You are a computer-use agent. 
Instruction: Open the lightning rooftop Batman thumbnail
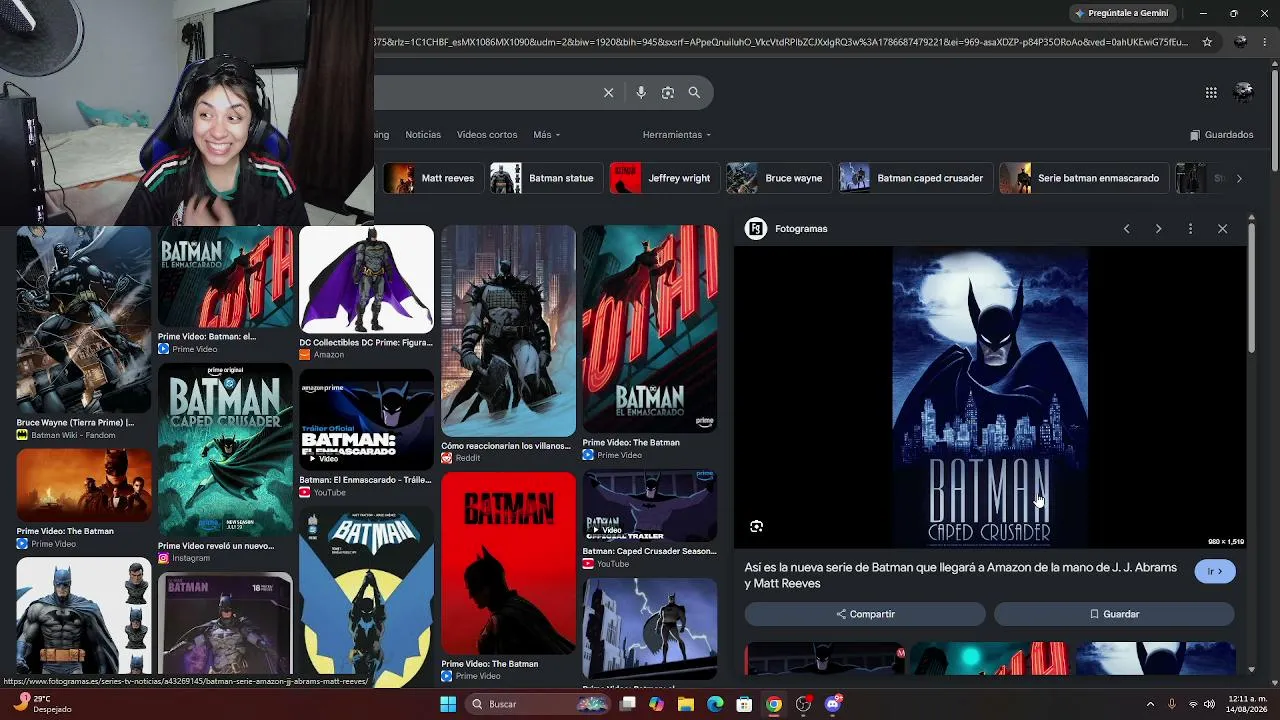pos(650,629)
